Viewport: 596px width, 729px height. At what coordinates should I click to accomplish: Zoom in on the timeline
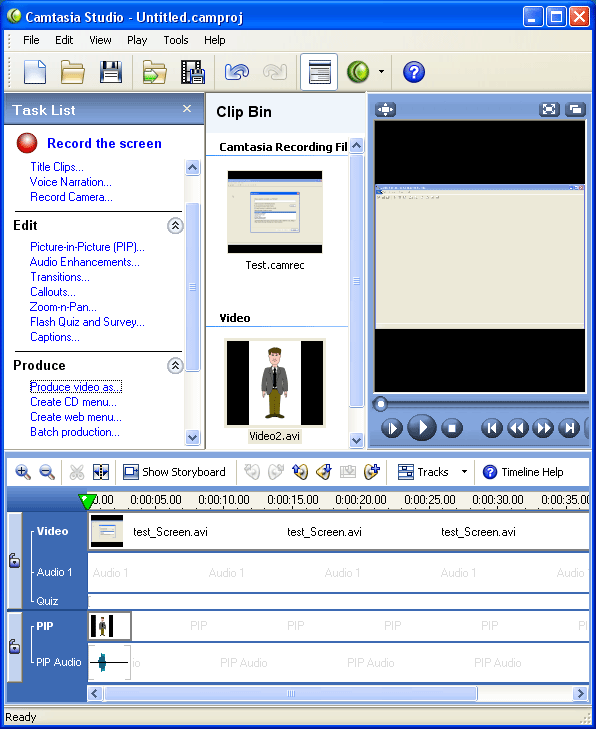[x=23, y=472]
